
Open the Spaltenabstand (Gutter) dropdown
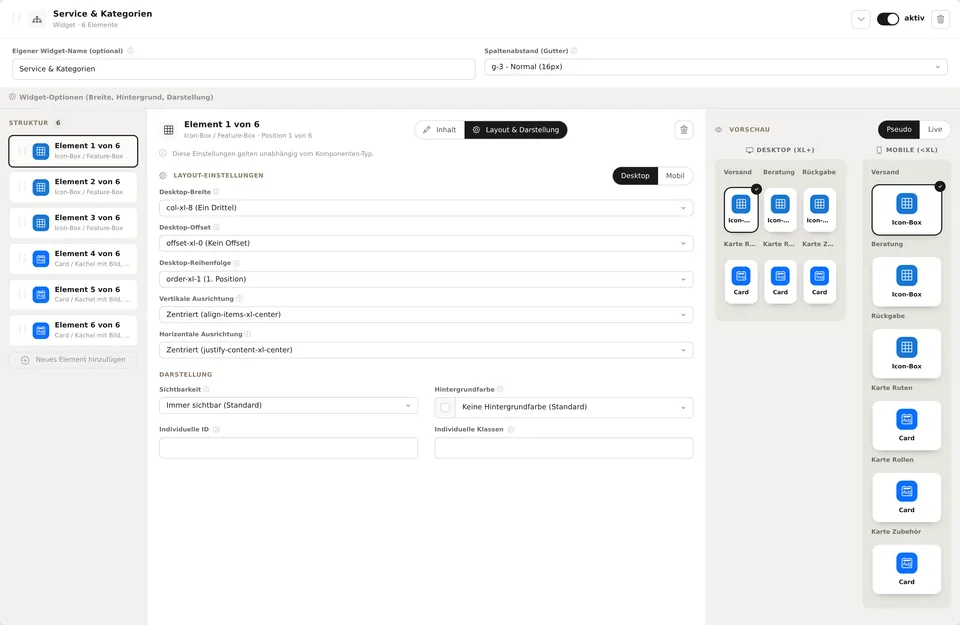(716, 67)
